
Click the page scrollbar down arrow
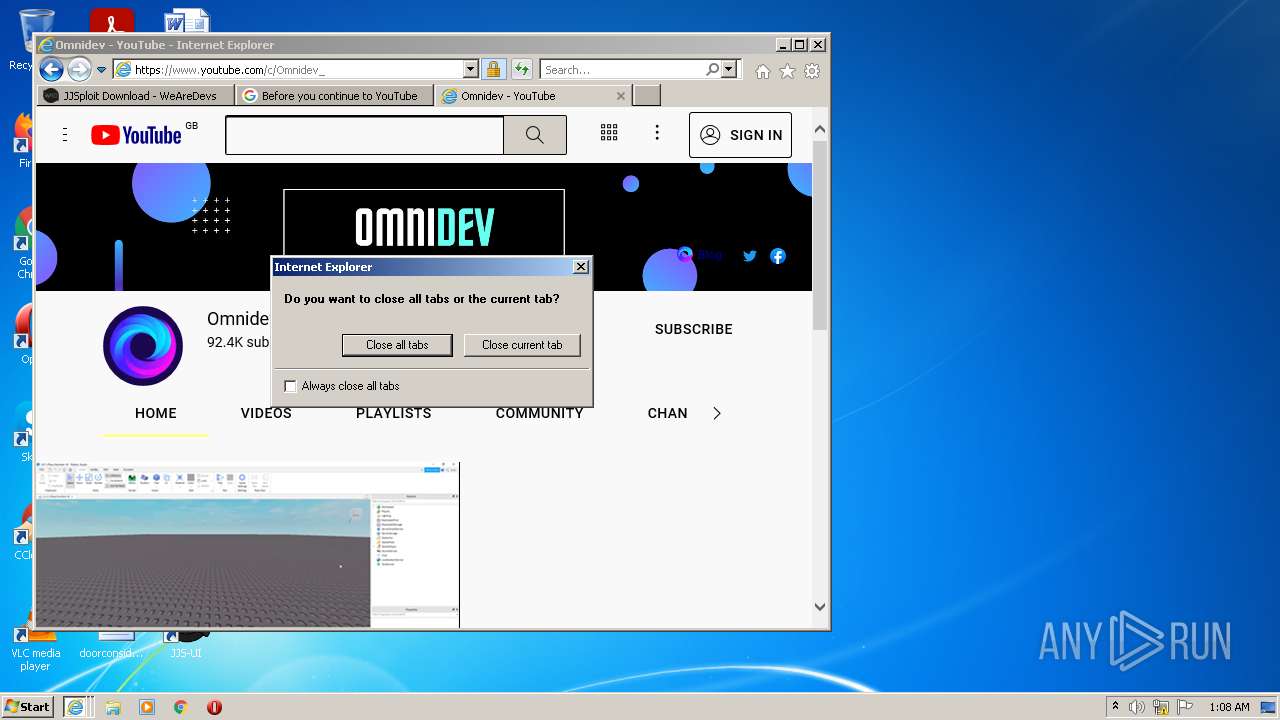[820, 607]
